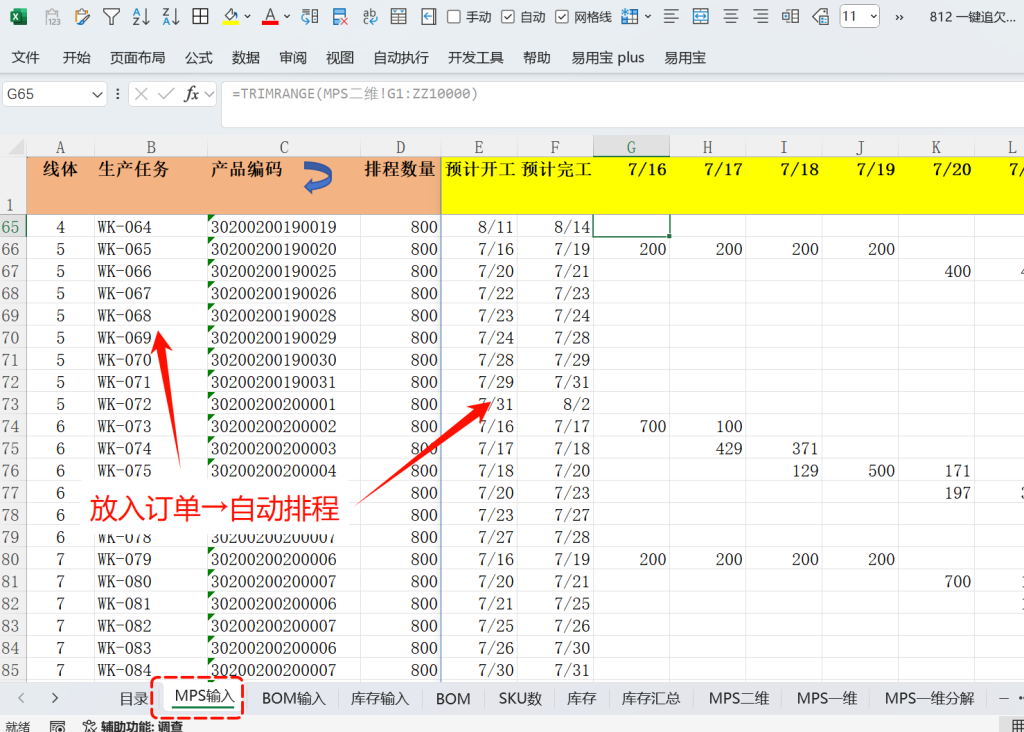
Task: Switch to the MPS一维分解 sheet tab
Action: point(929,698)
